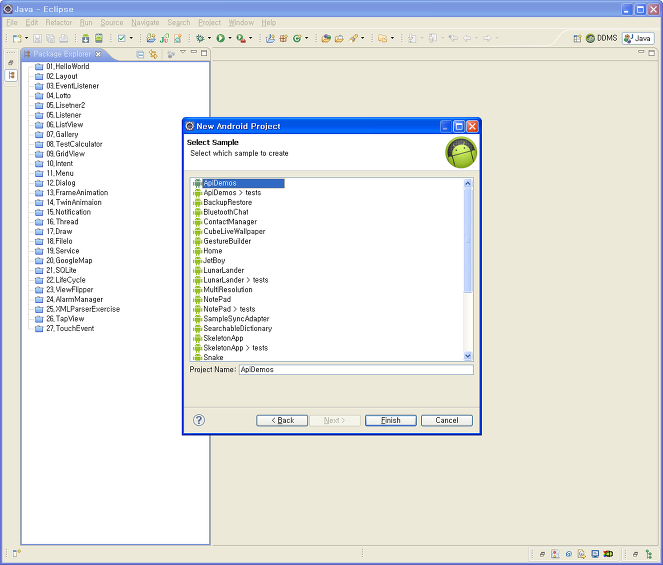Open the New wizard dropdown arrow
663x565 pixels.
(26, 38)
